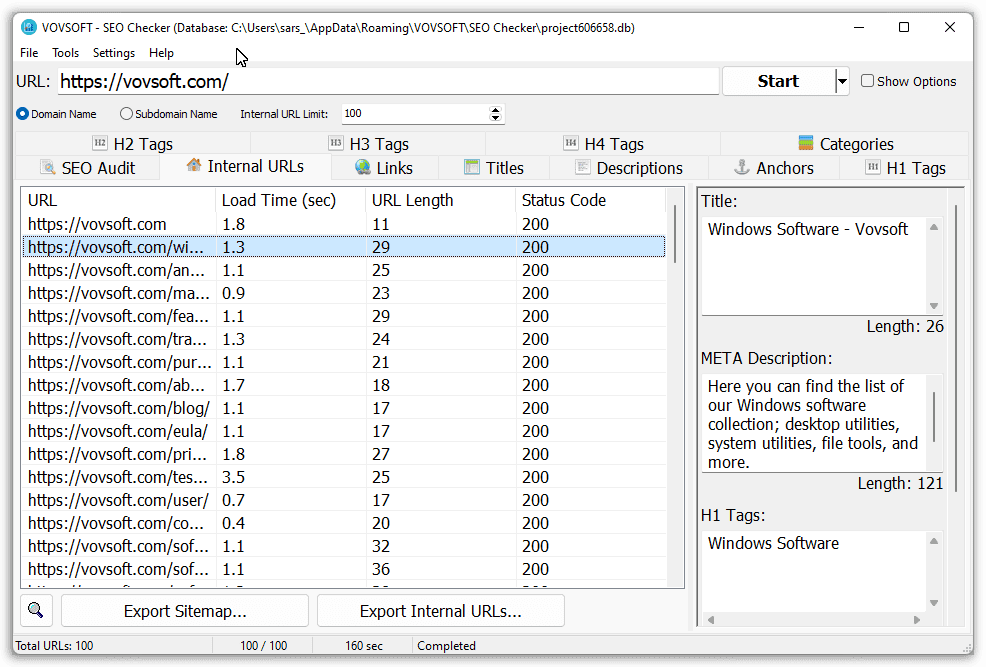The height and width of the screenshot is (667, 986).
Task: Sort by URL Length column header
Action: (x=440, y=200)
